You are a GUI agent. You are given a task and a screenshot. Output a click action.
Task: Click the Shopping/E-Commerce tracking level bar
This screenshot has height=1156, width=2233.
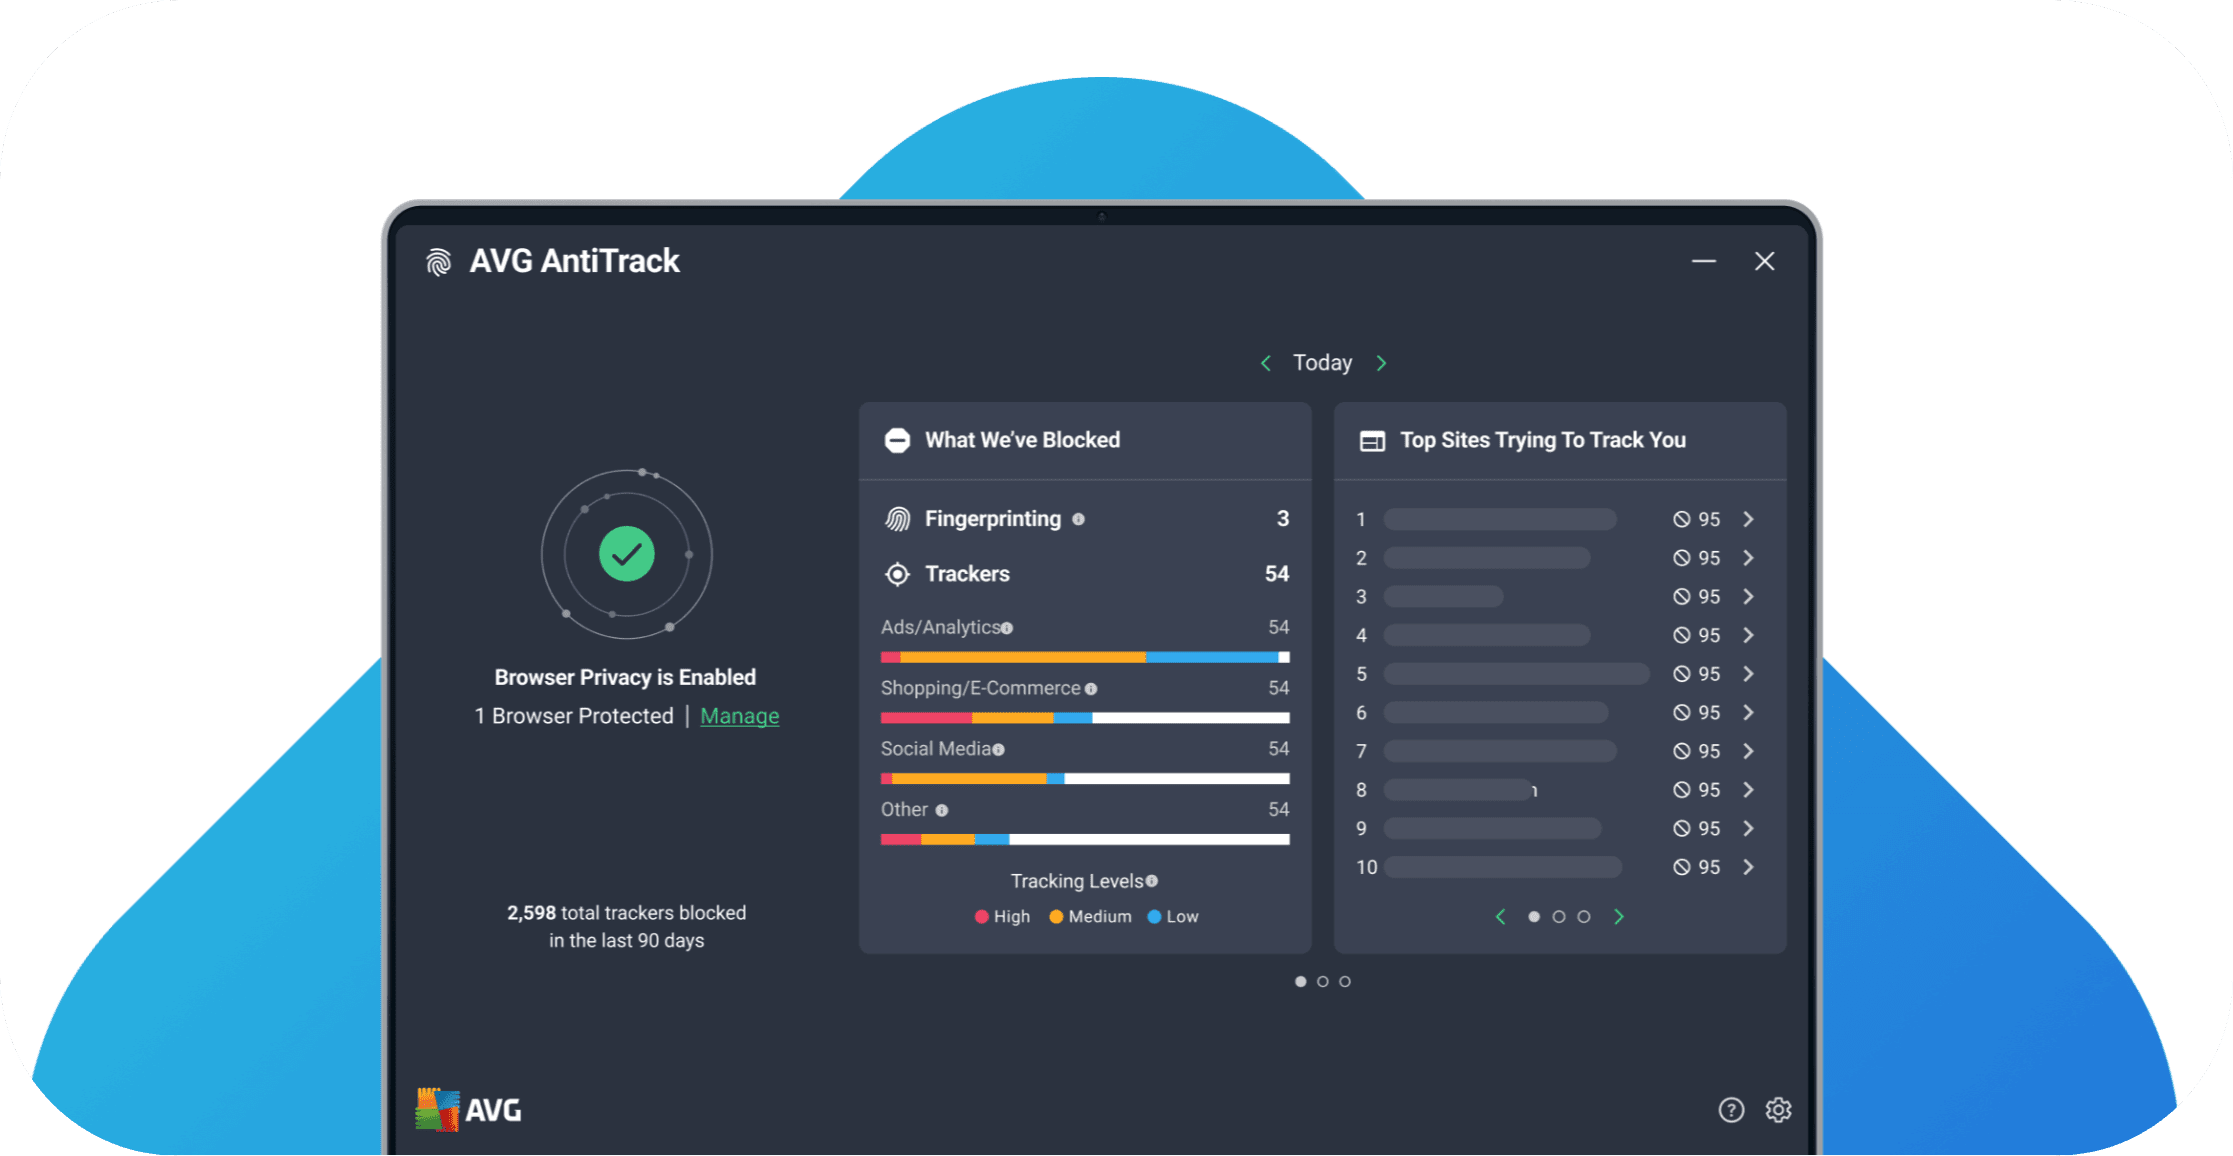click(x=1085, y=718)
